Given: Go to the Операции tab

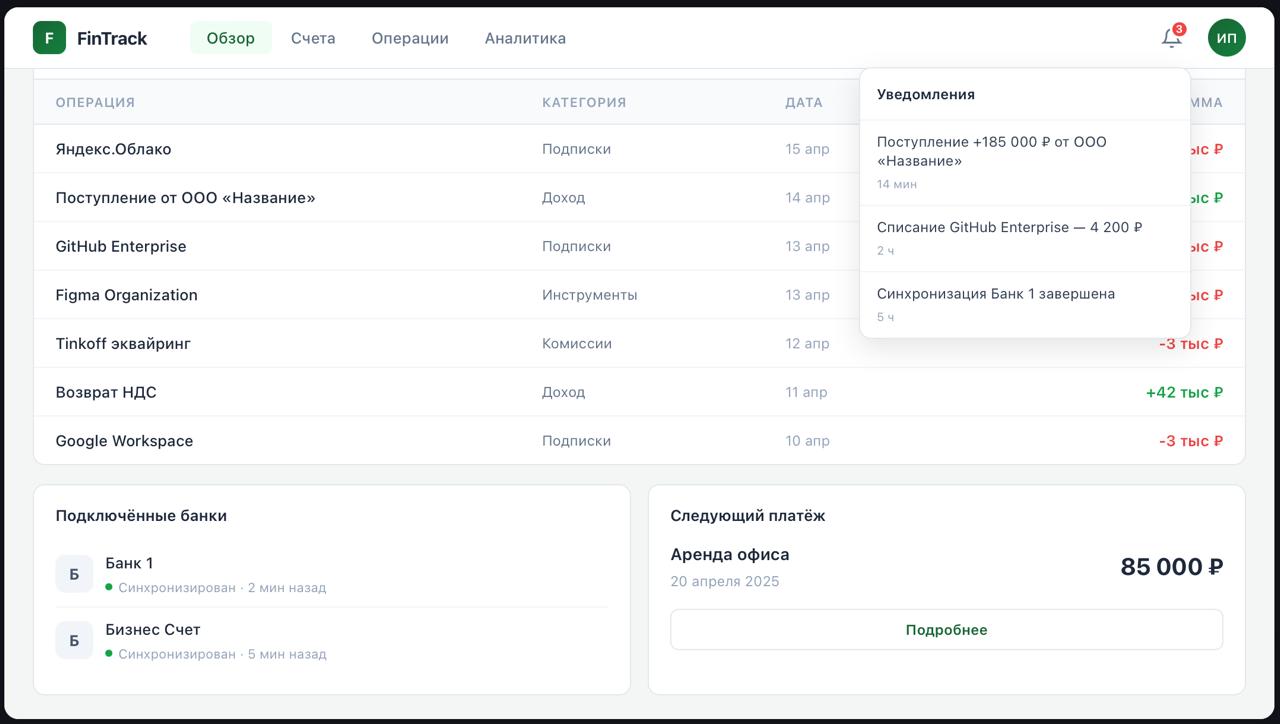Looking at the screenshot, I should click(x=410, y=38).
